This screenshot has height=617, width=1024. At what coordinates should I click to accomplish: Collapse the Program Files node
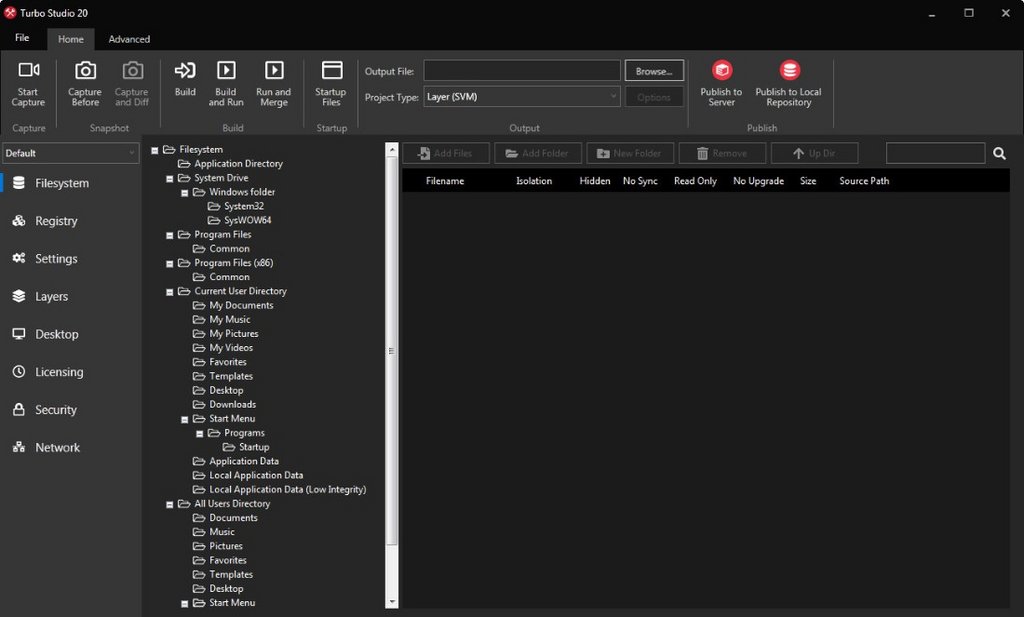tap(170, 235)
